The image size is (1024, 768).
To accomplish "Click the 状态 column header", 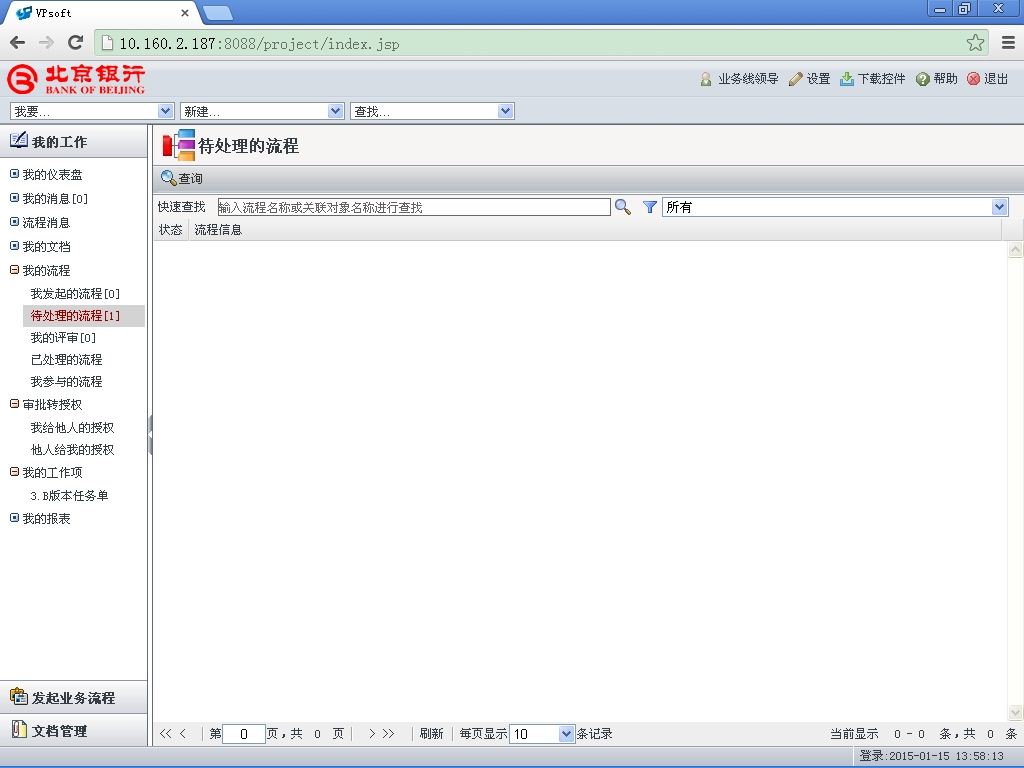I will click(170, 230).
